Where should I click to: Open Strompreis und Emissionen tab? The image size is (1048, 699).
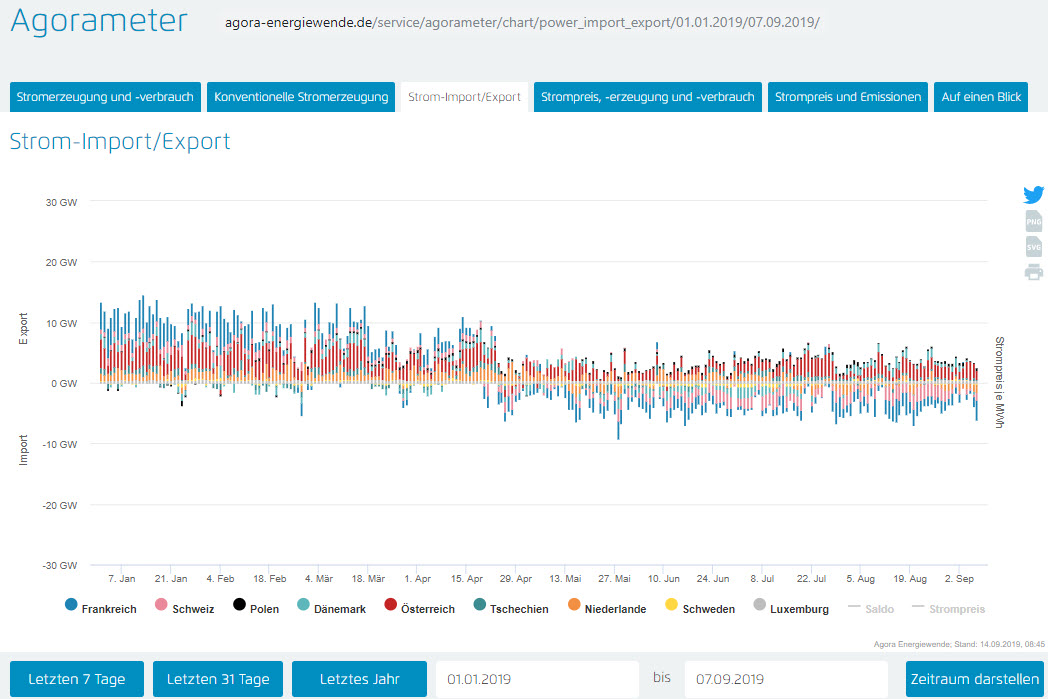[847, 97]
